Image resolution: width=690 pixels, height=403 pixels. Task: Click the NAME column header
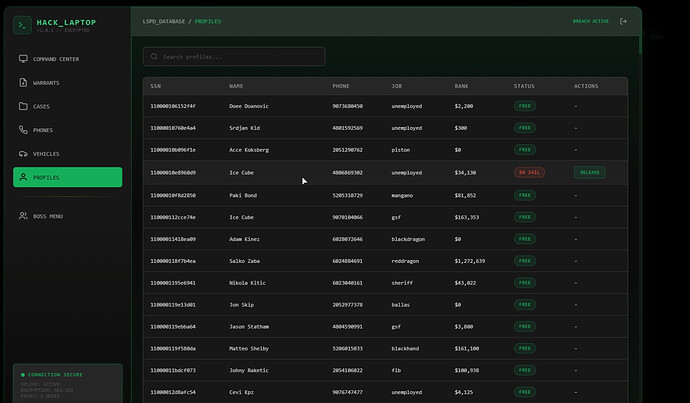[236, 86]
